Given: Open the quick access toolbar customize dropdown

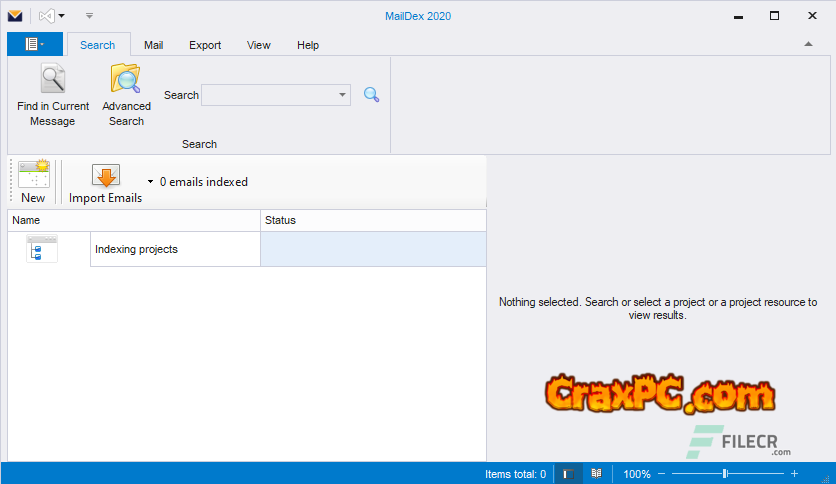Looking at the screenshot, I should (x=89, y=16).
